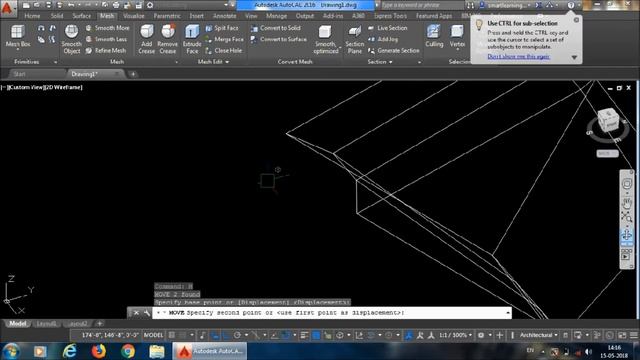The image size is (640, 360).
Task: Switch to the Visualize ribbon tab
Action: pos(133,16)
